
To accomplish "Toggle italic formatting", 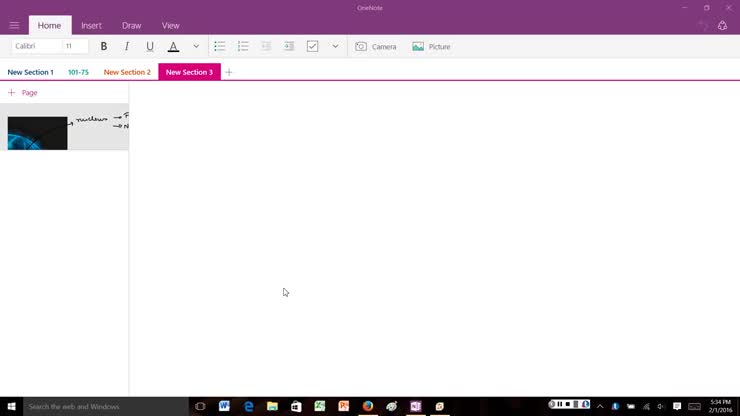I will [x=127, y=46].
